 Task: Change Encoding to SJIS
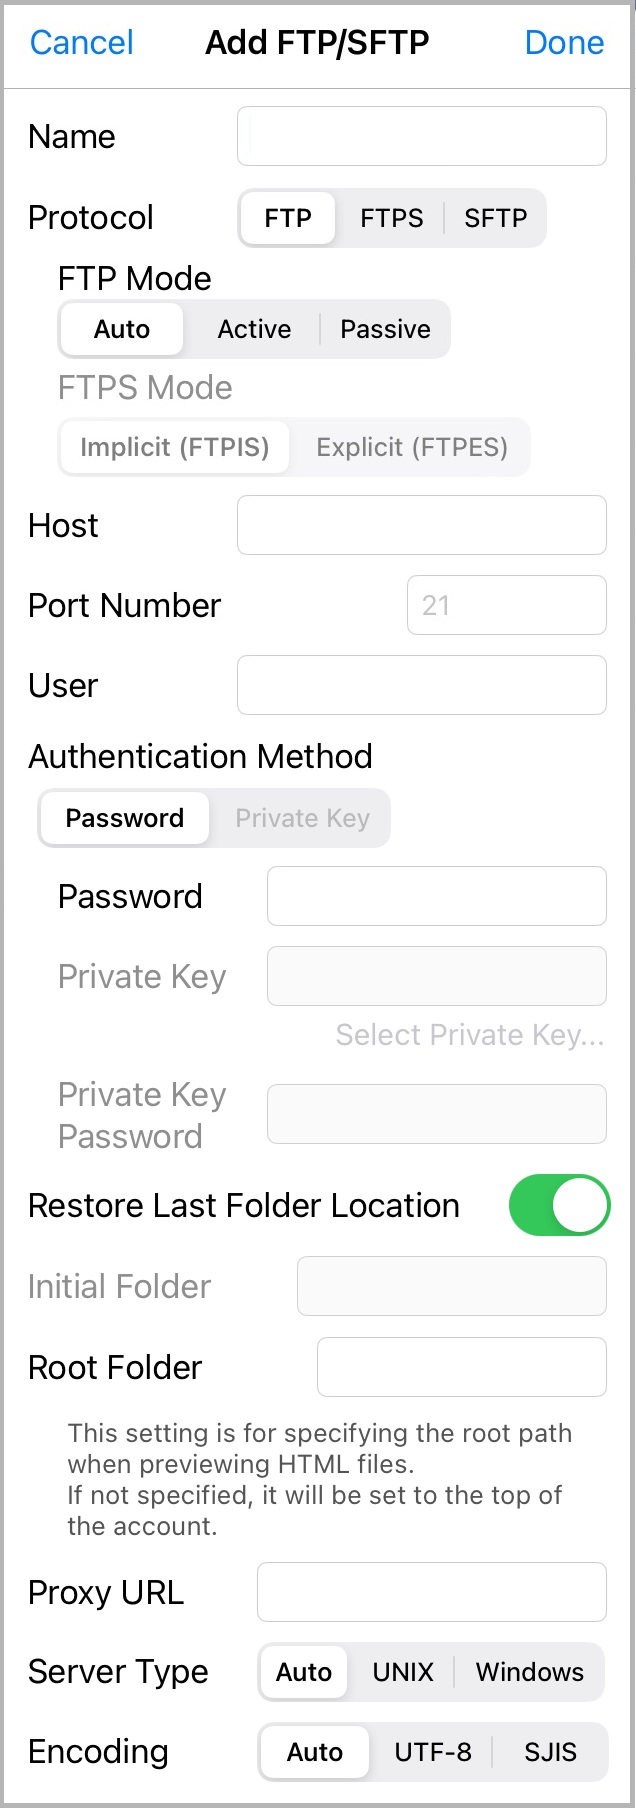click(553, 1752)
